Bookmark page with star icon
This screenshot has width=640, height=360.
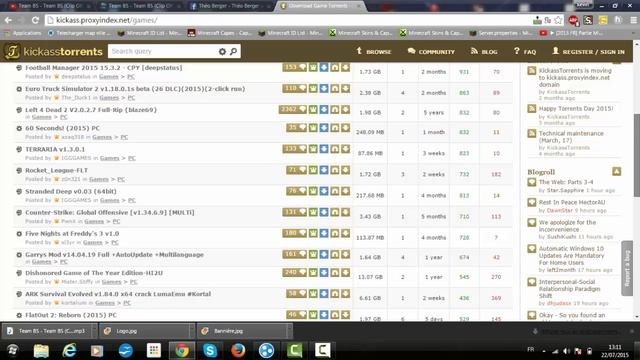pyautogui.click(x=558, y=20)
